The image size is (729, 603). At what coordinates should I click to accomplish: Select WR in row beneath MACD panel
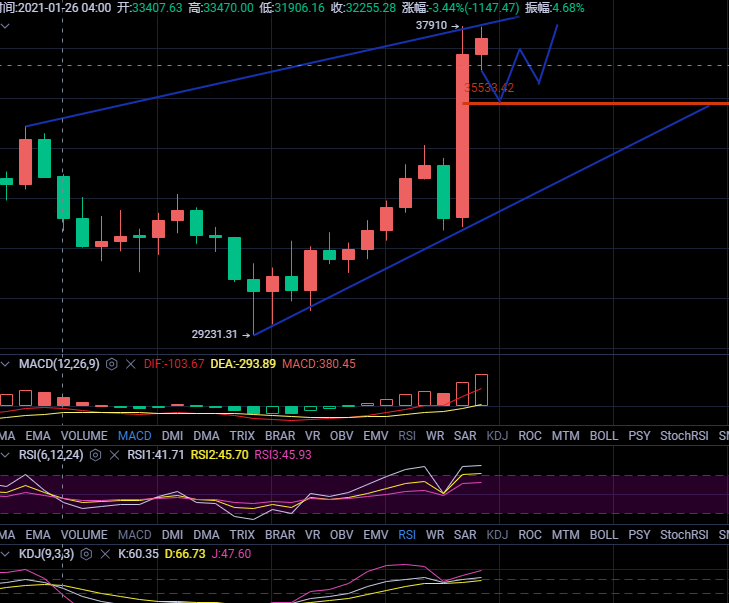click(x=435, y=436)
